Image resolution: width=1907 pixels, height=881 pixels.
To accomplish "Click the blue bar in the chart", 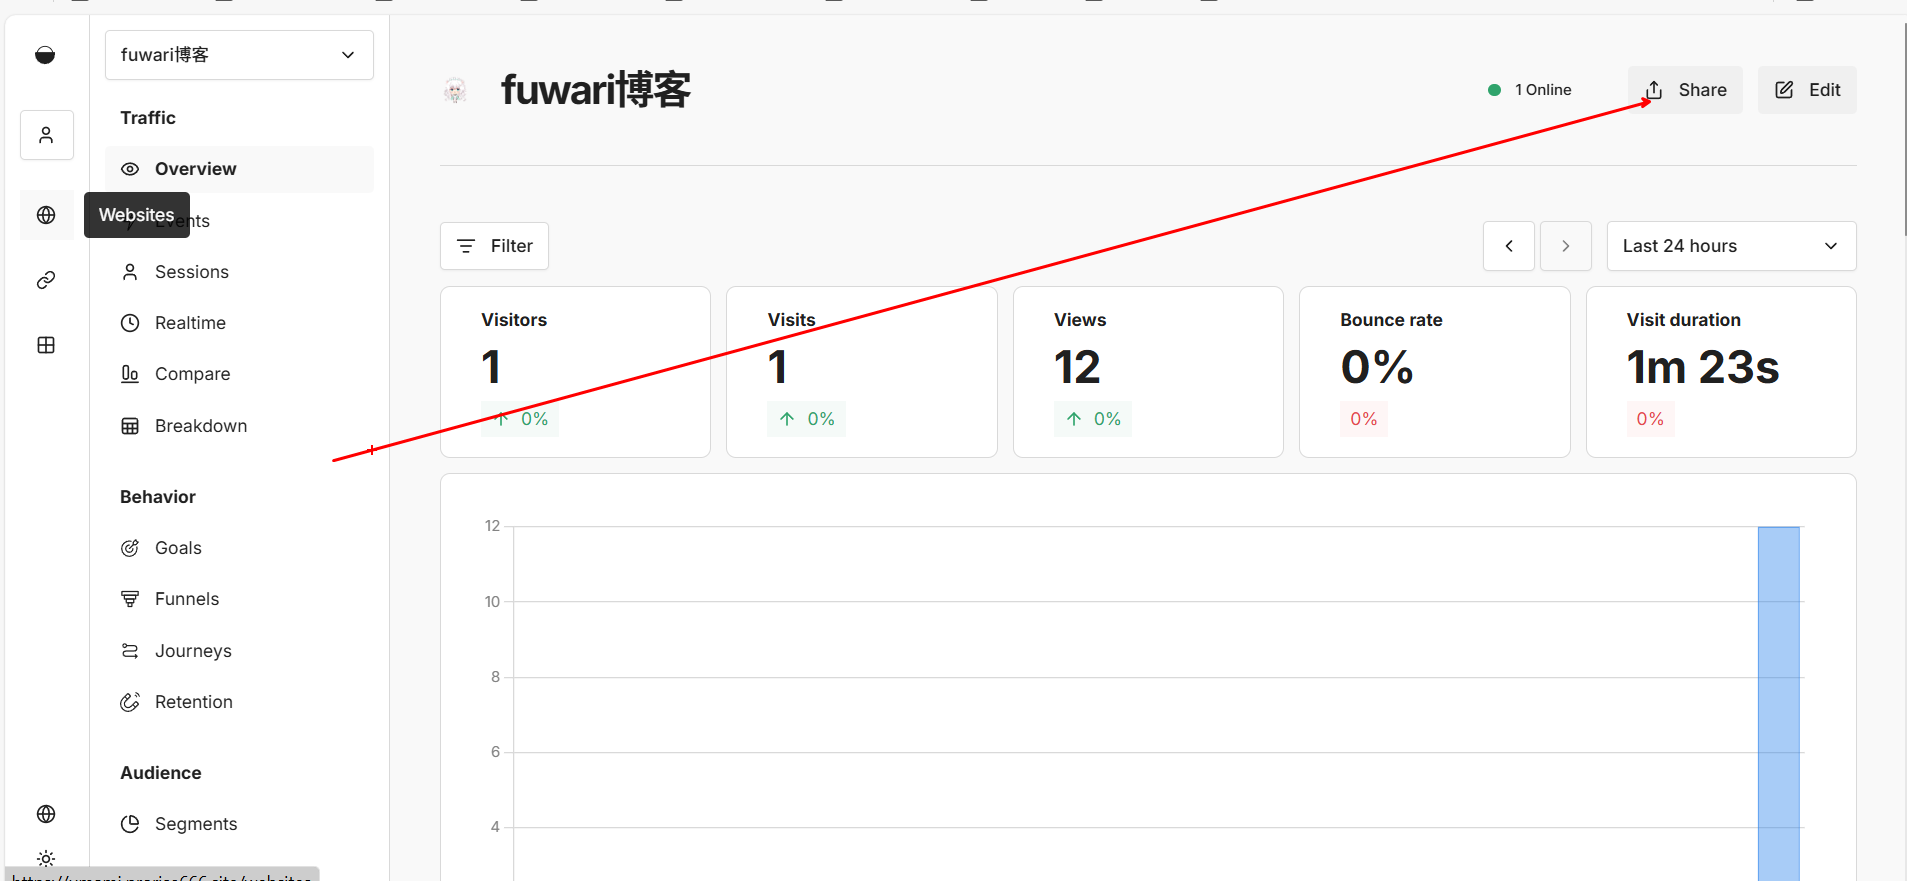I will [1778, 700].
